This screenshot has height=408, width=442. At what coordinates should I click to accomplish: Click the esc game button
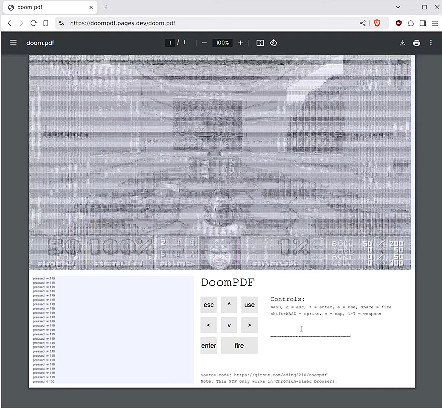coord(209,305)
